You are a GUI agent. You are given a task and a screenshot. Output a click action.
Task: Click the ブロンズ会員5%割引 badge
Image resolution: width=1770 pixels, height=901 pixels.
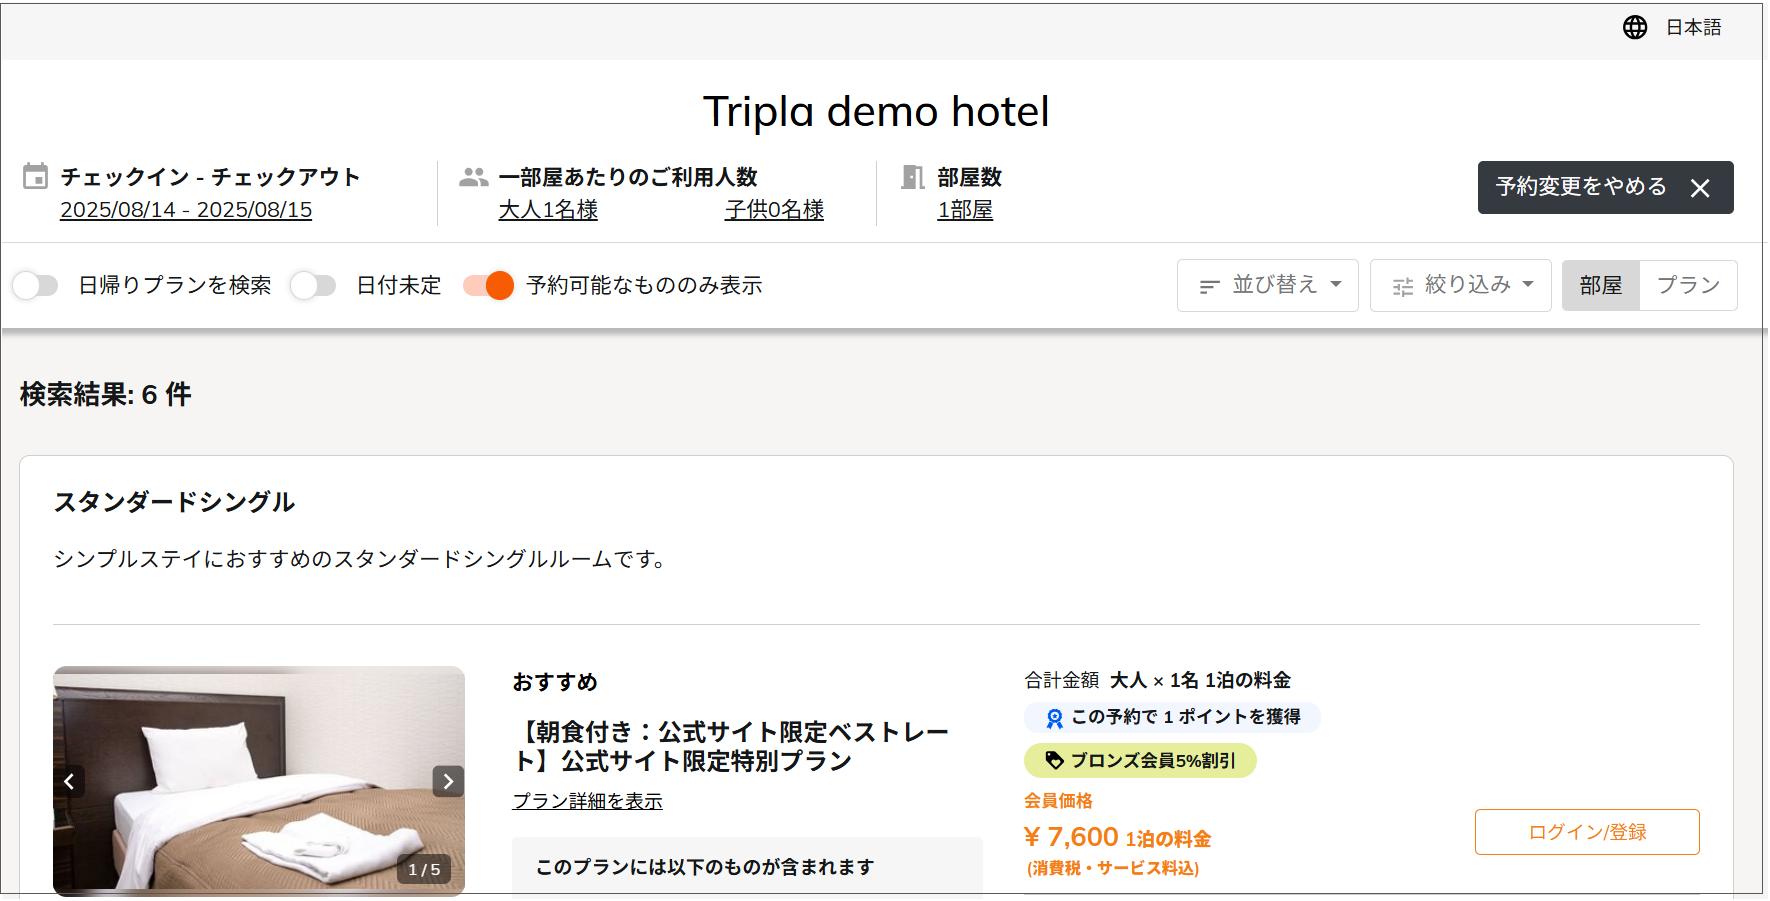pyautogui.click(x=1140, y=760)
